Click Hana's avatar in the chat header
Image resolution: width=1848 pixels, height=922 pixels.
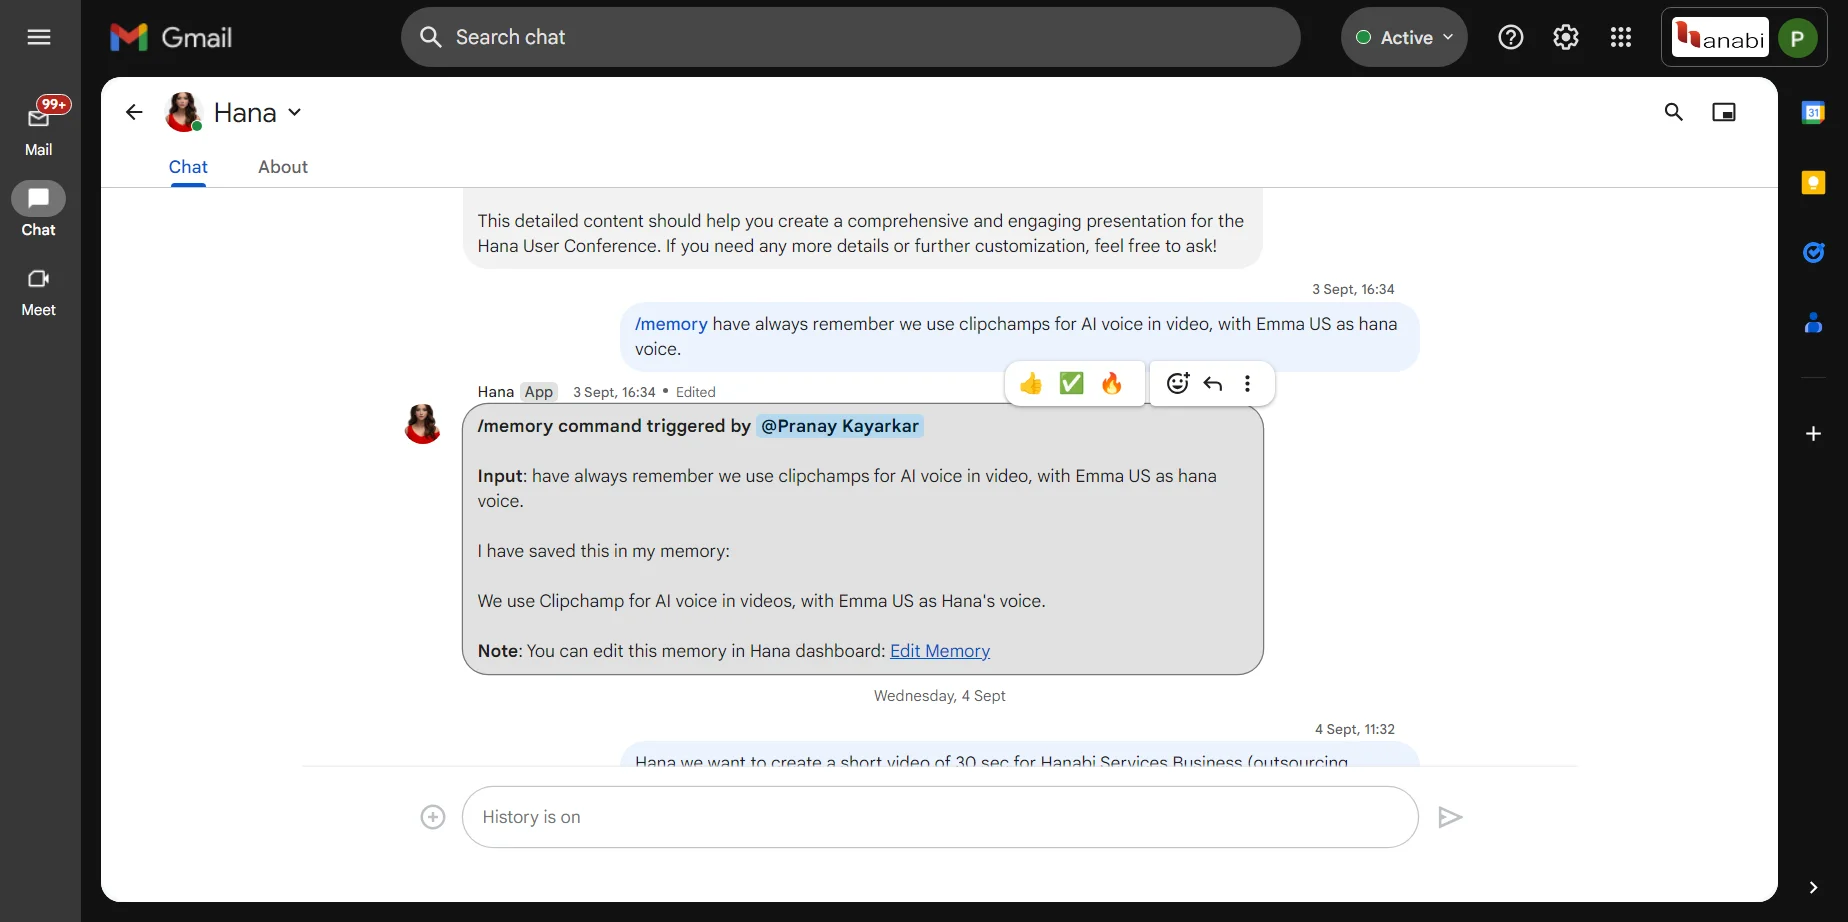[184, 112]
